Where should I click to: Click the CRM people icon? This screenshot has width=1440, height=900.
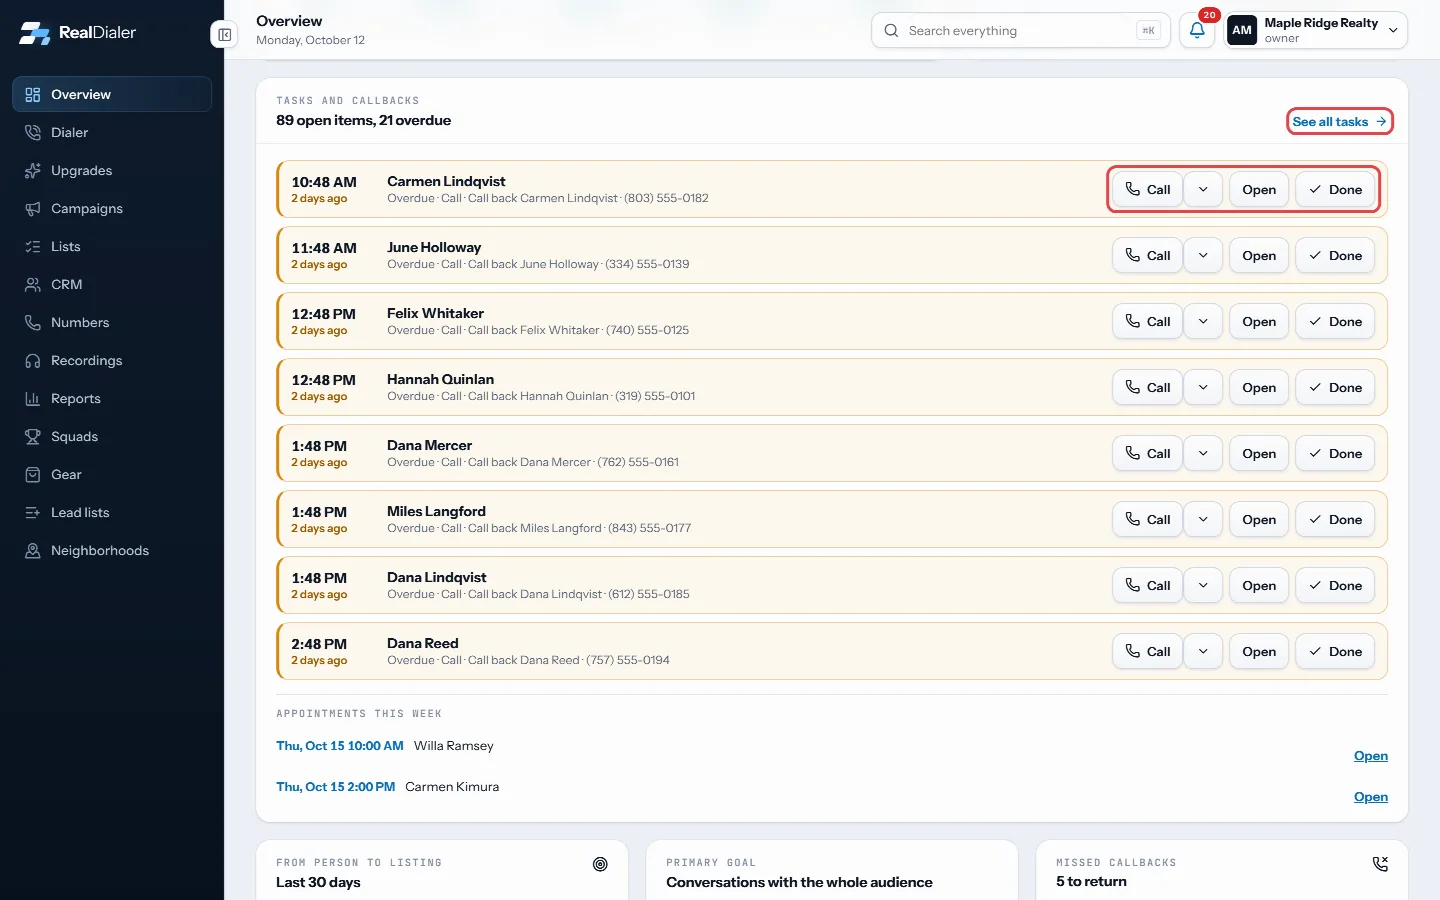click(33, 285)
